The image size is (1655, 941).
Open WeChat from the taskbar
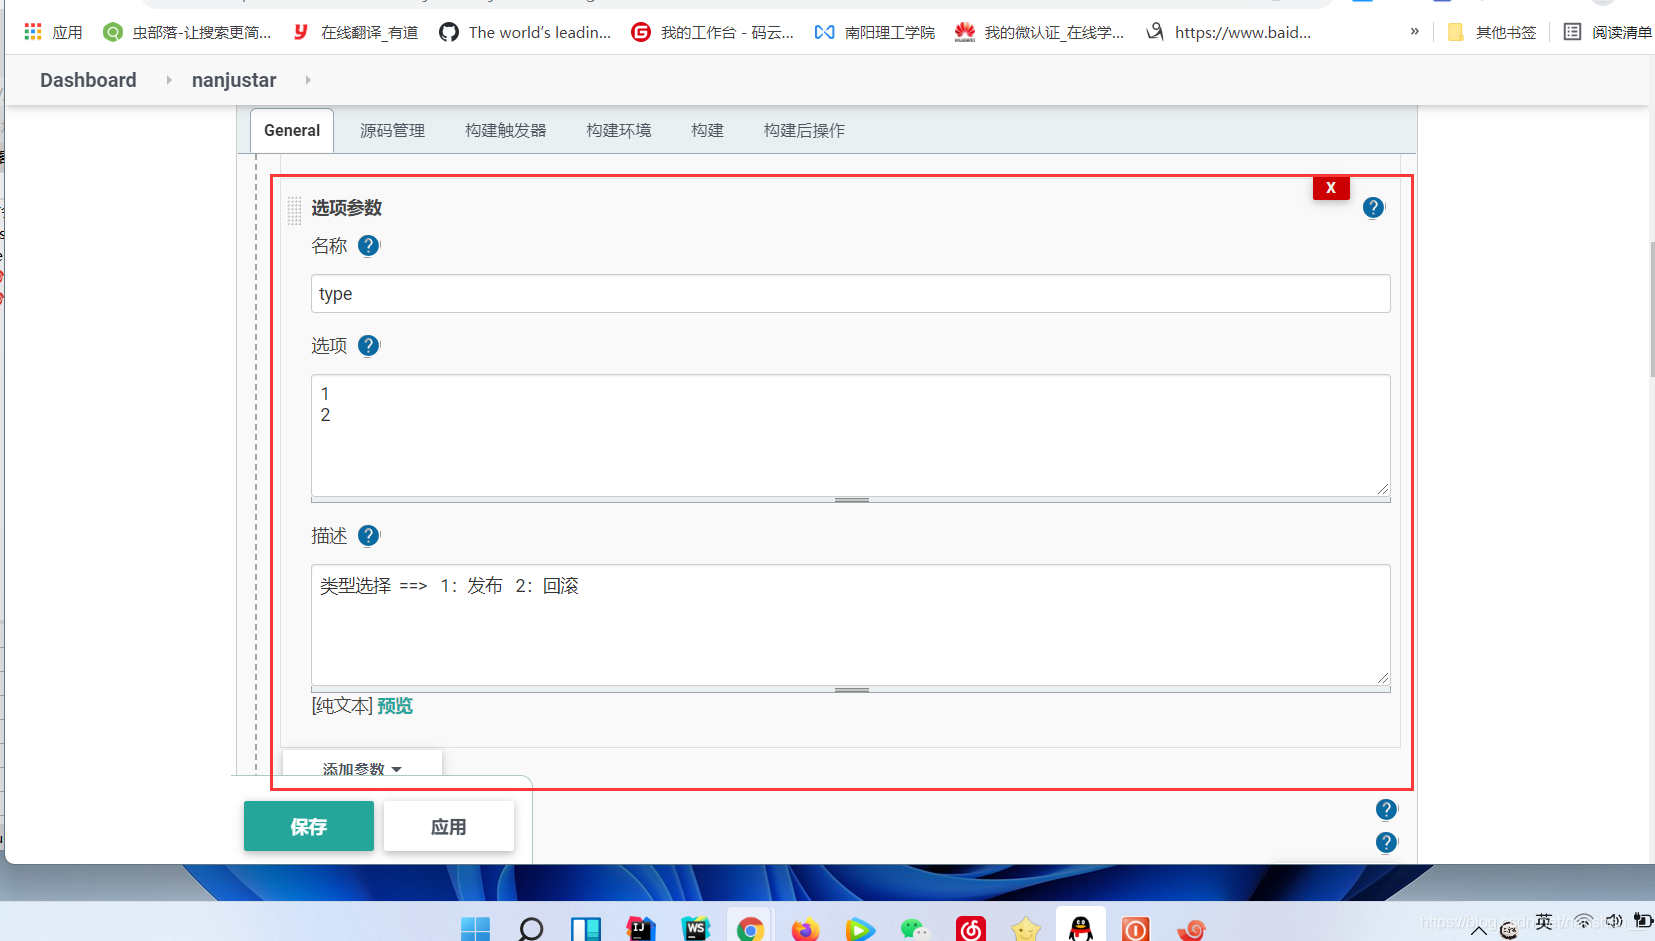(x=915, y=929)
